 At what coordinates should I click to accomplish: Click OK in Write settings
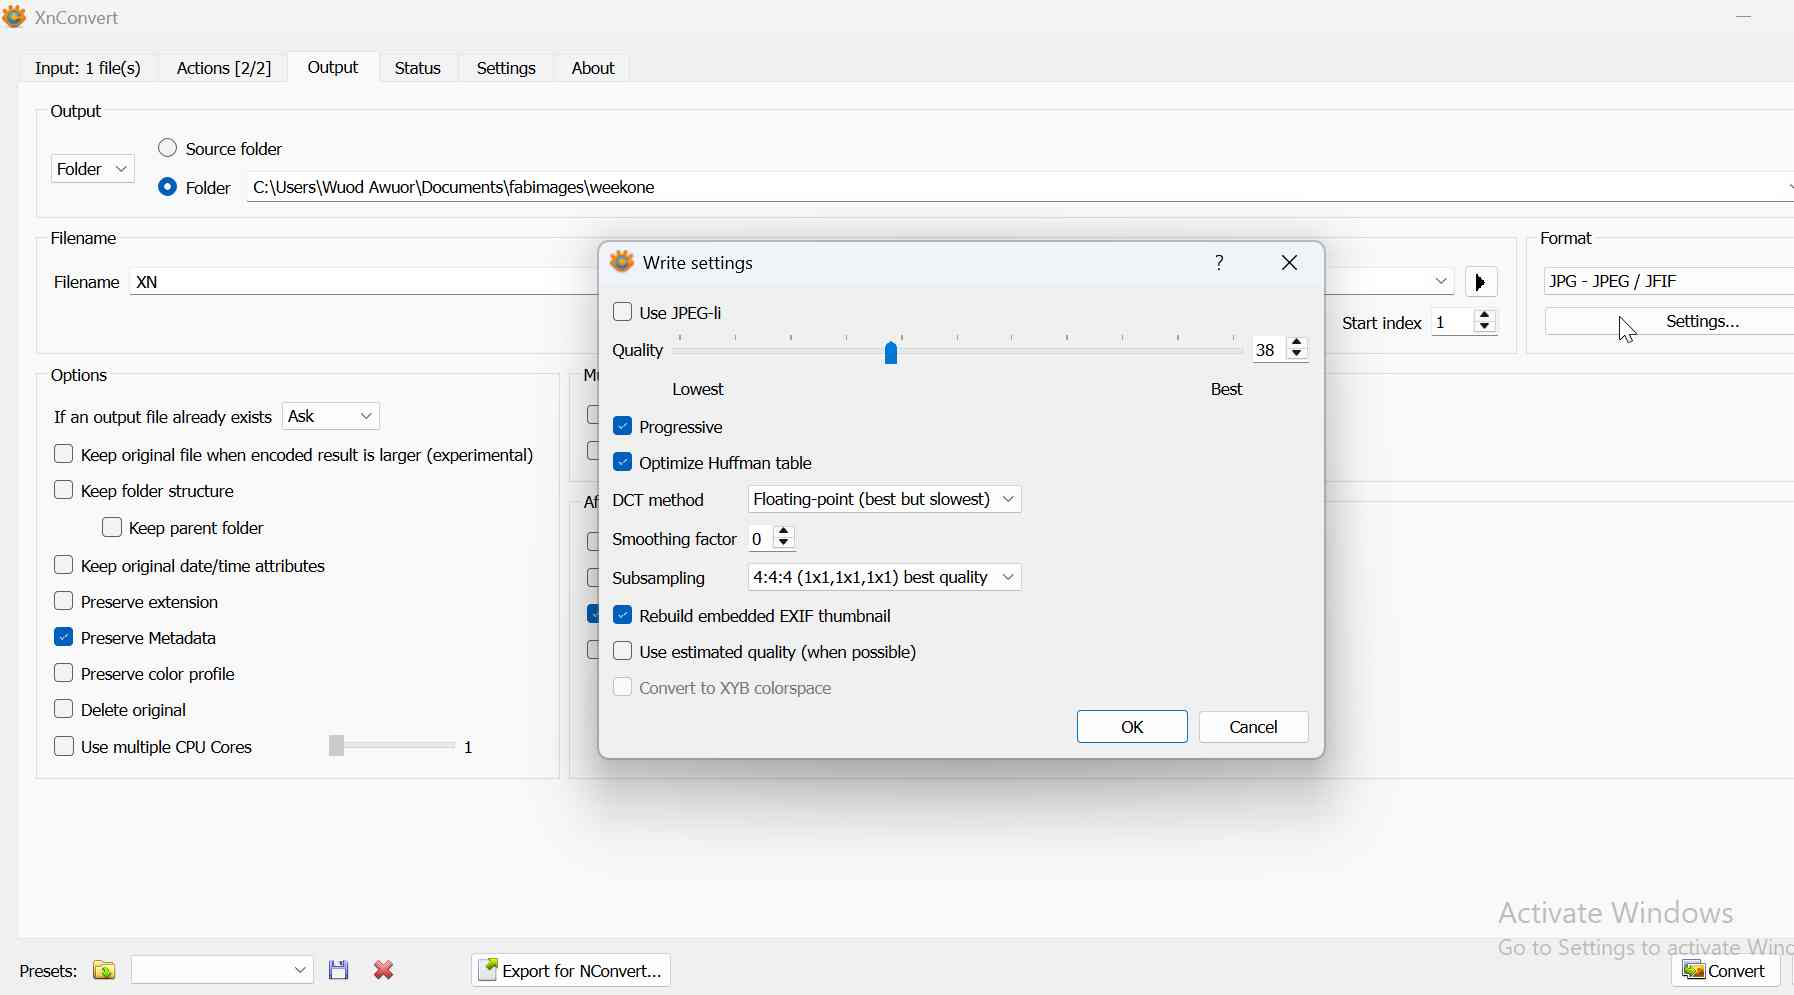pyautogui.click(x=1132, y=727)
